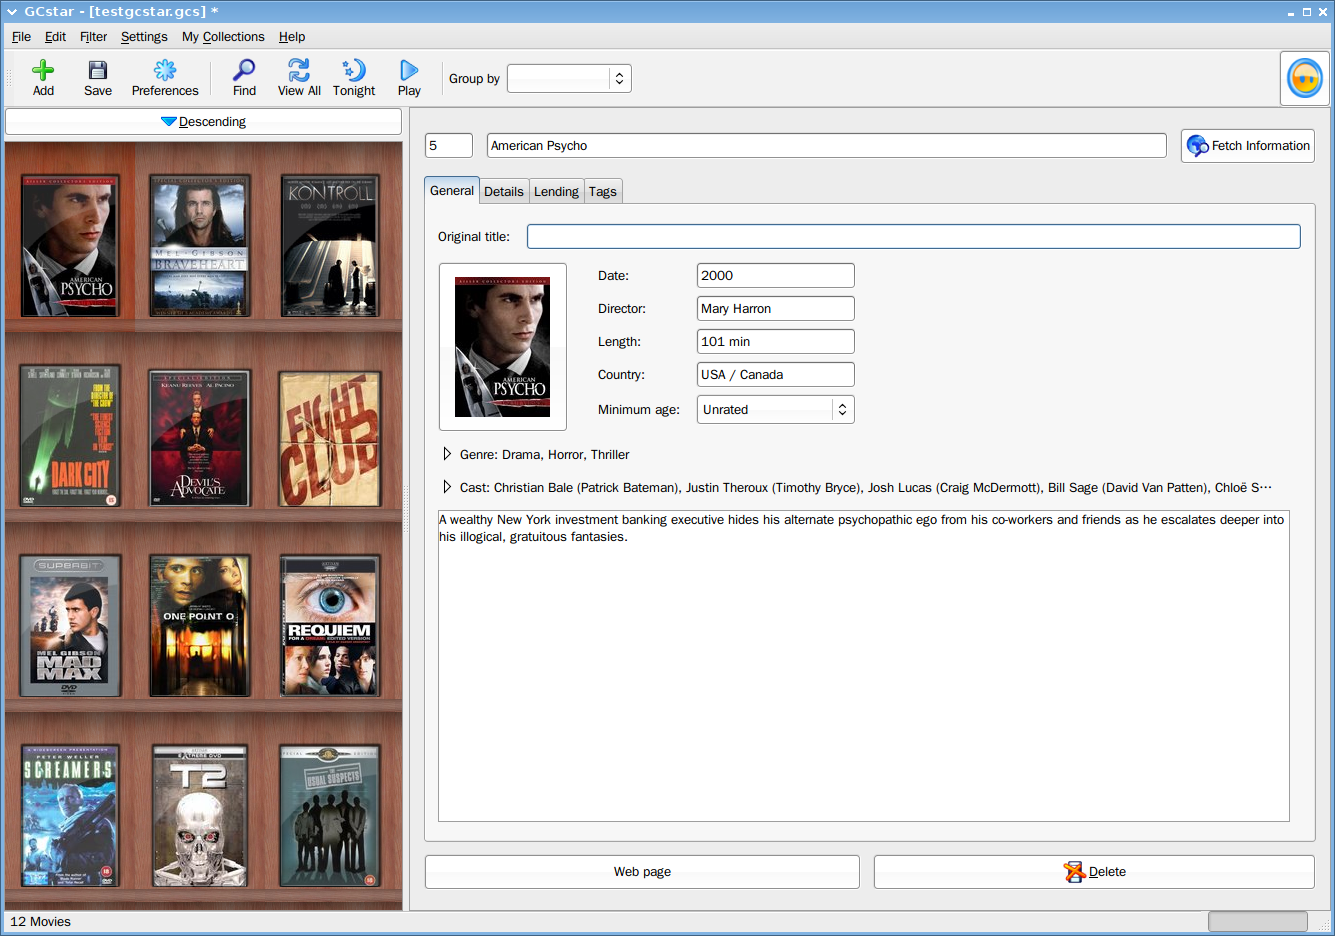
Task: Open the Filter menu
Action: [93, 37]
